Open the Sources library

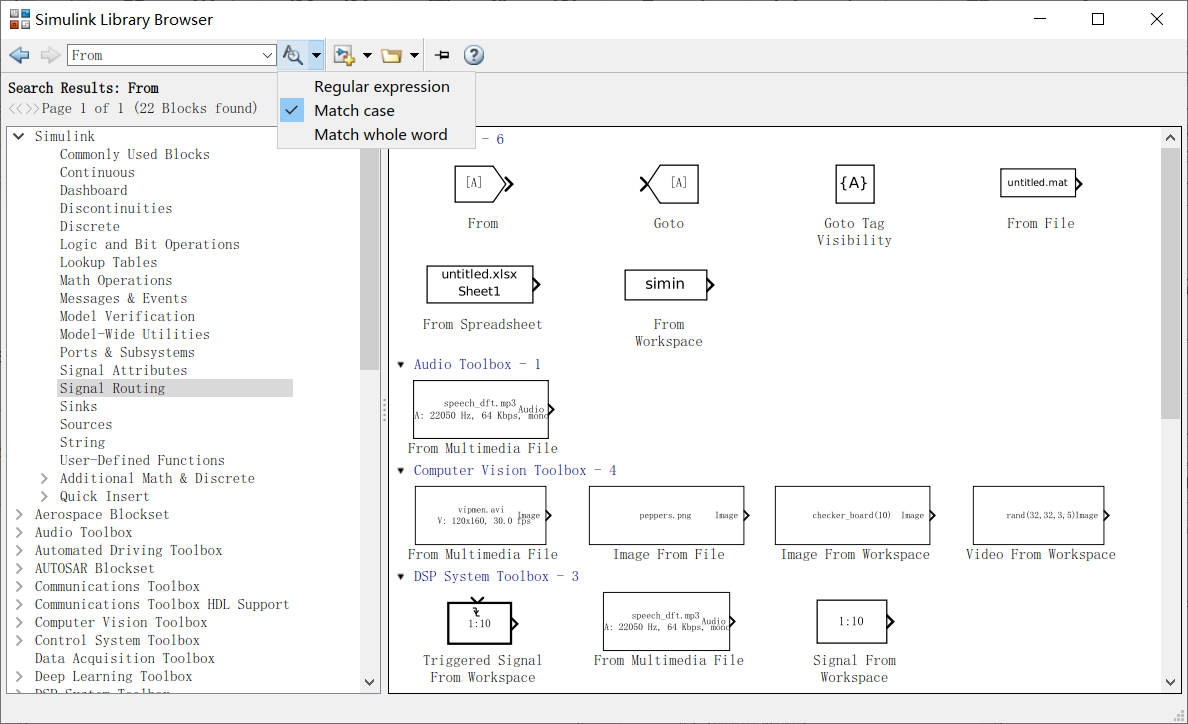tap(85, 424)
